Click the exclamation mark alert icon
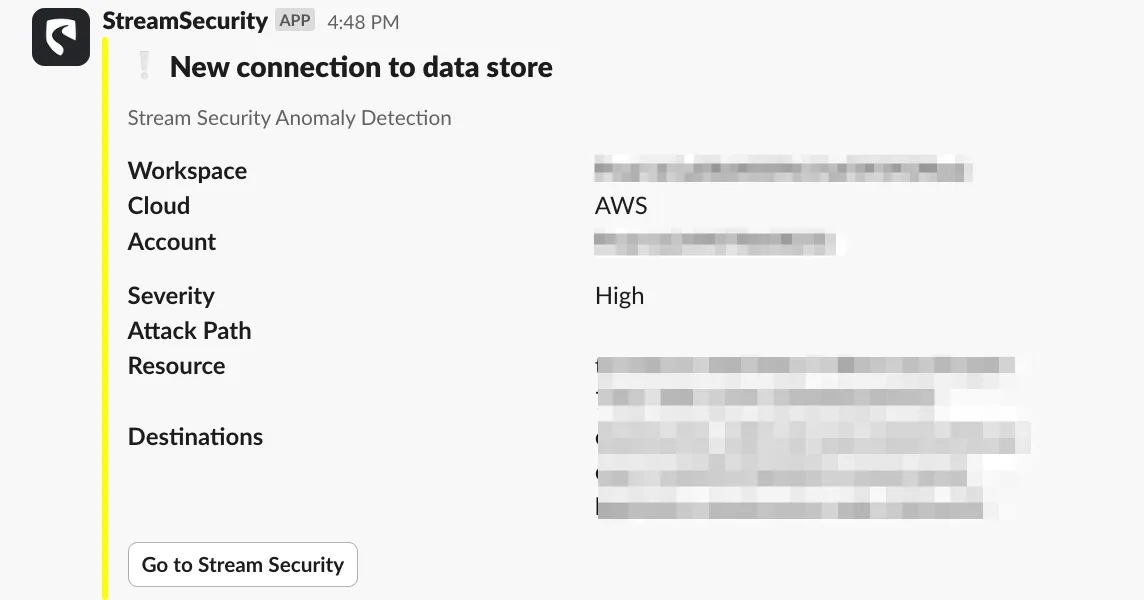This screenshot has width=1144, height=600. pyautogui.click(x=144, y=66)
